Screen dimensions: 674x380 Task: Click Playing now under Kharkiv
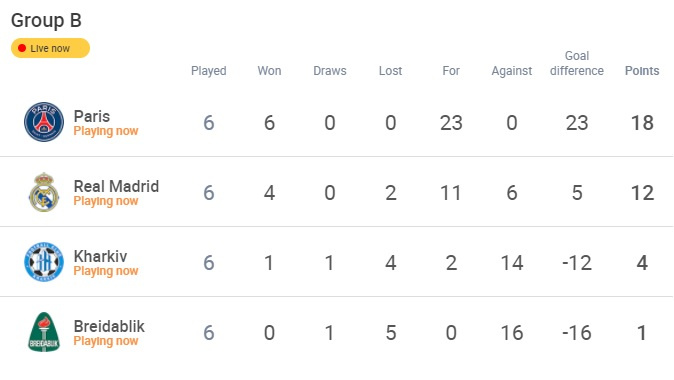[106, 271]
